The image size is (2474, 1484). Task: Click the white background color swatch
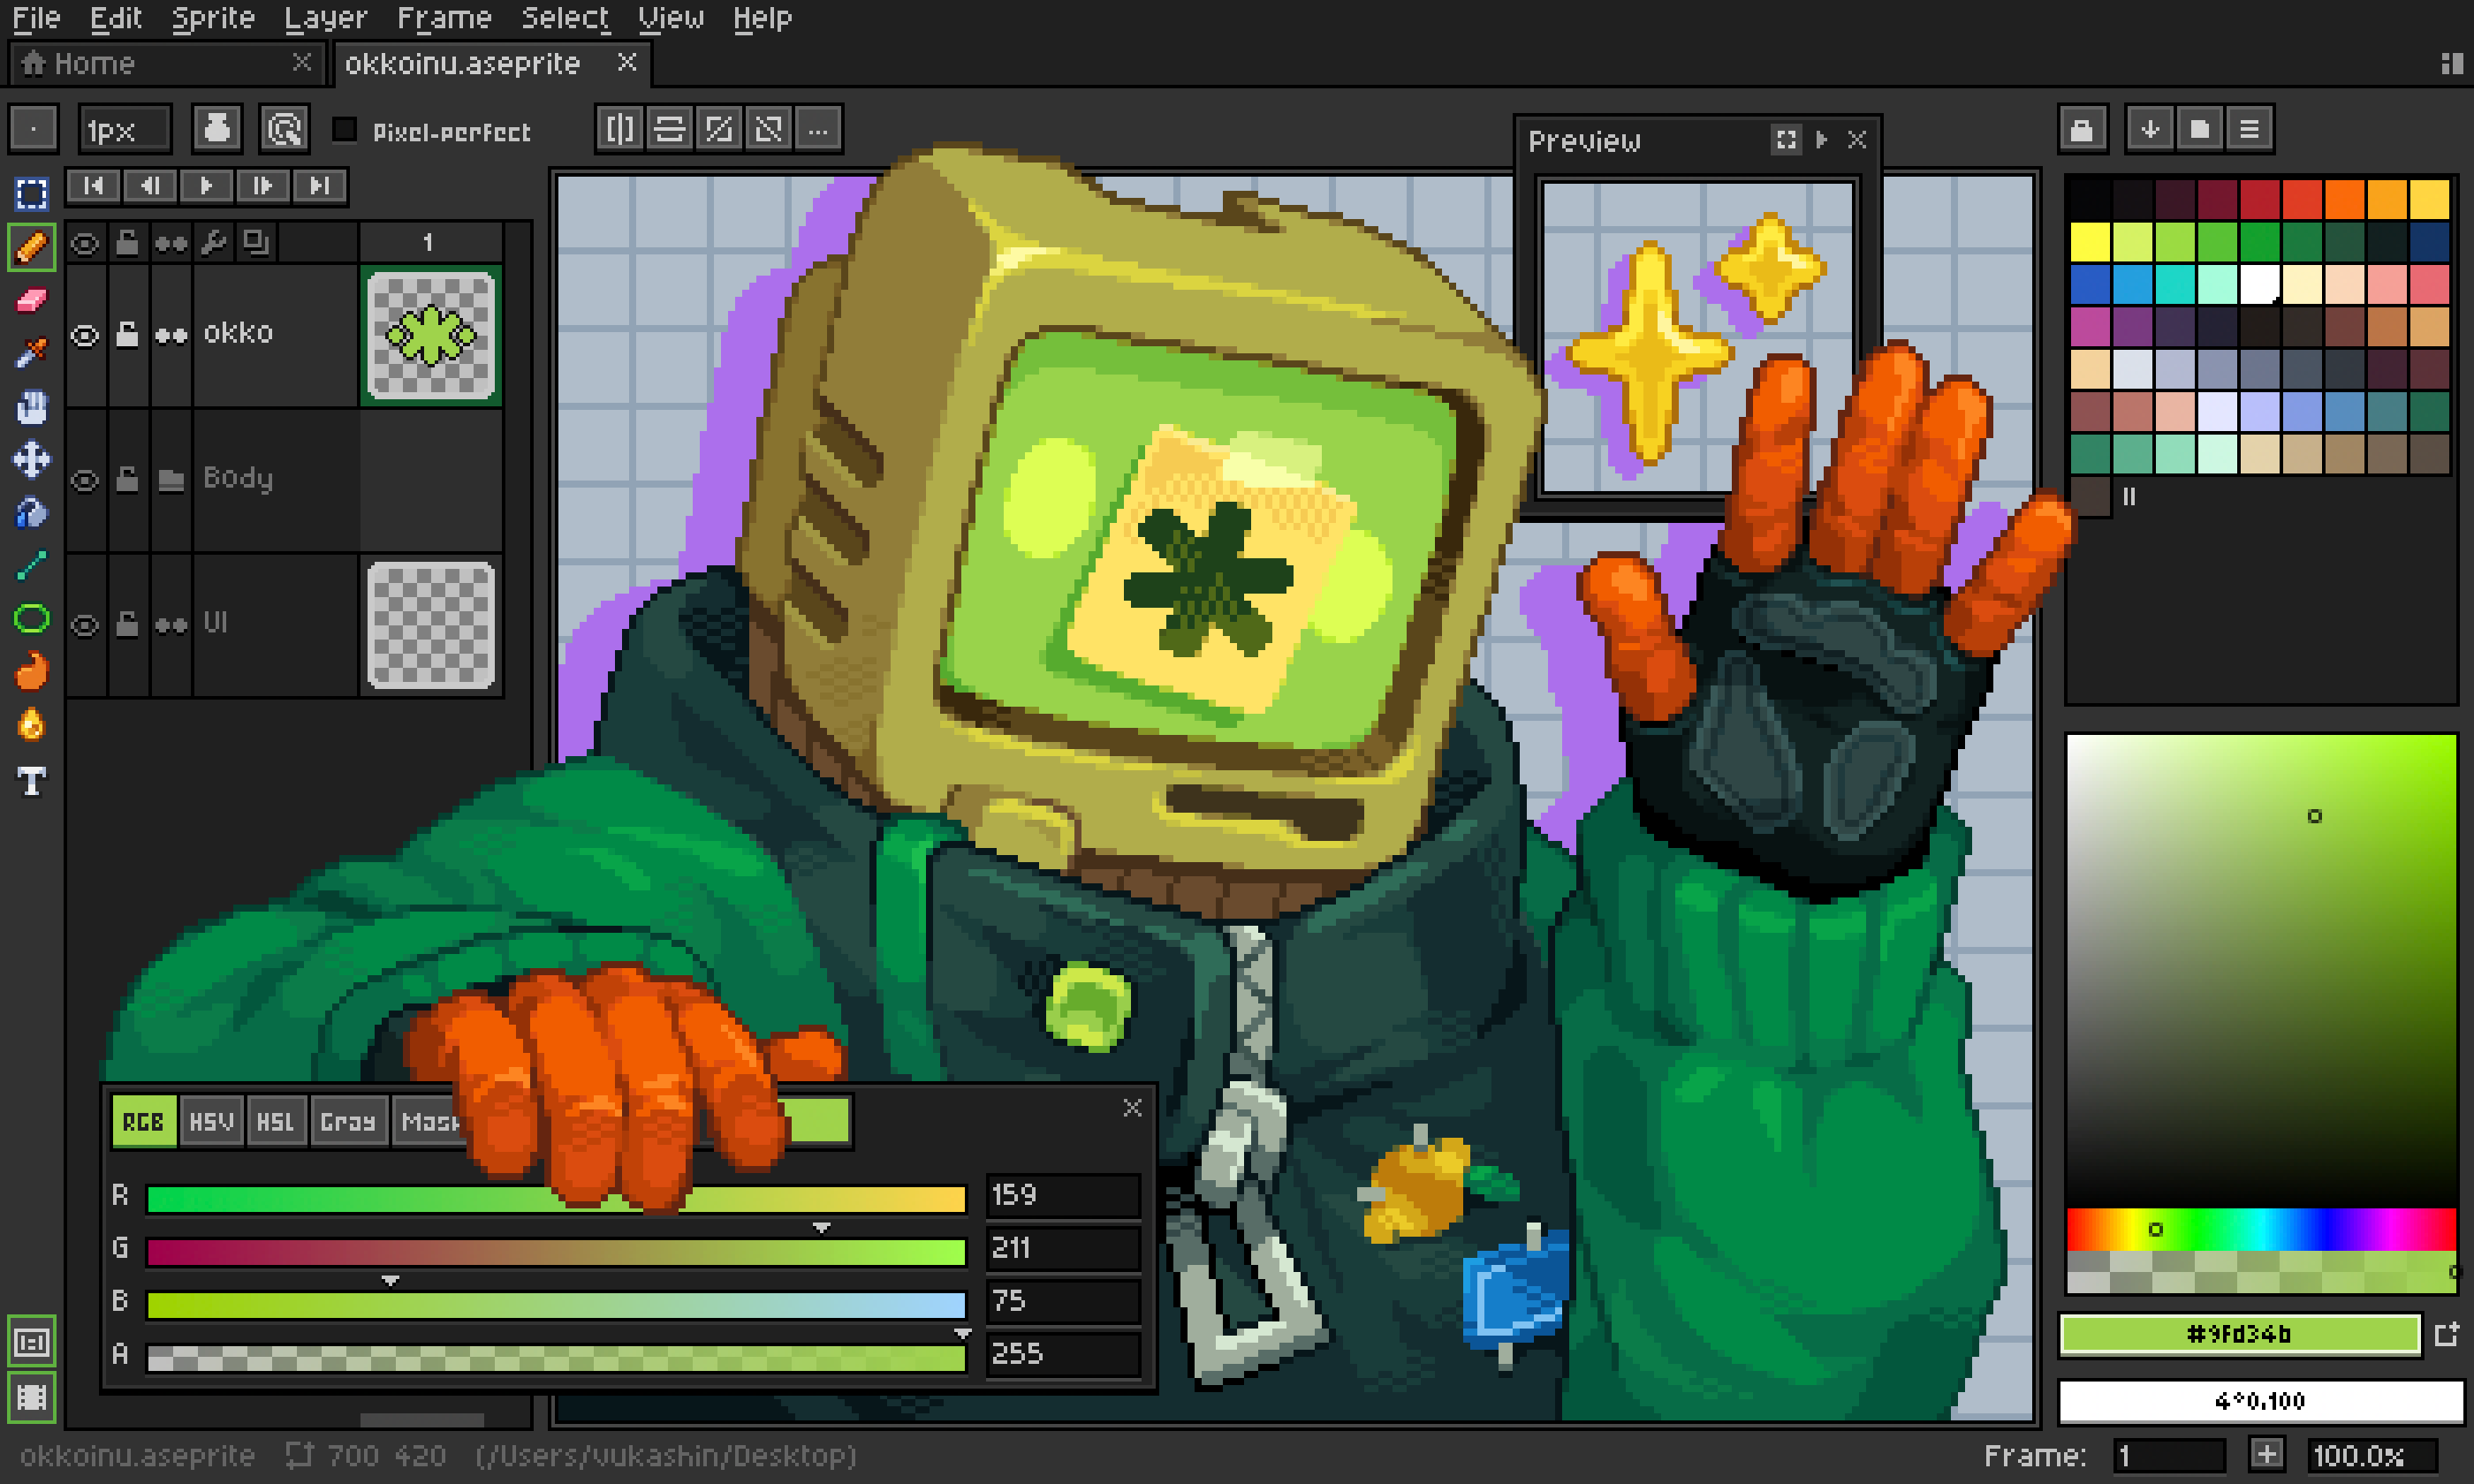[x=2260, y=1401]
